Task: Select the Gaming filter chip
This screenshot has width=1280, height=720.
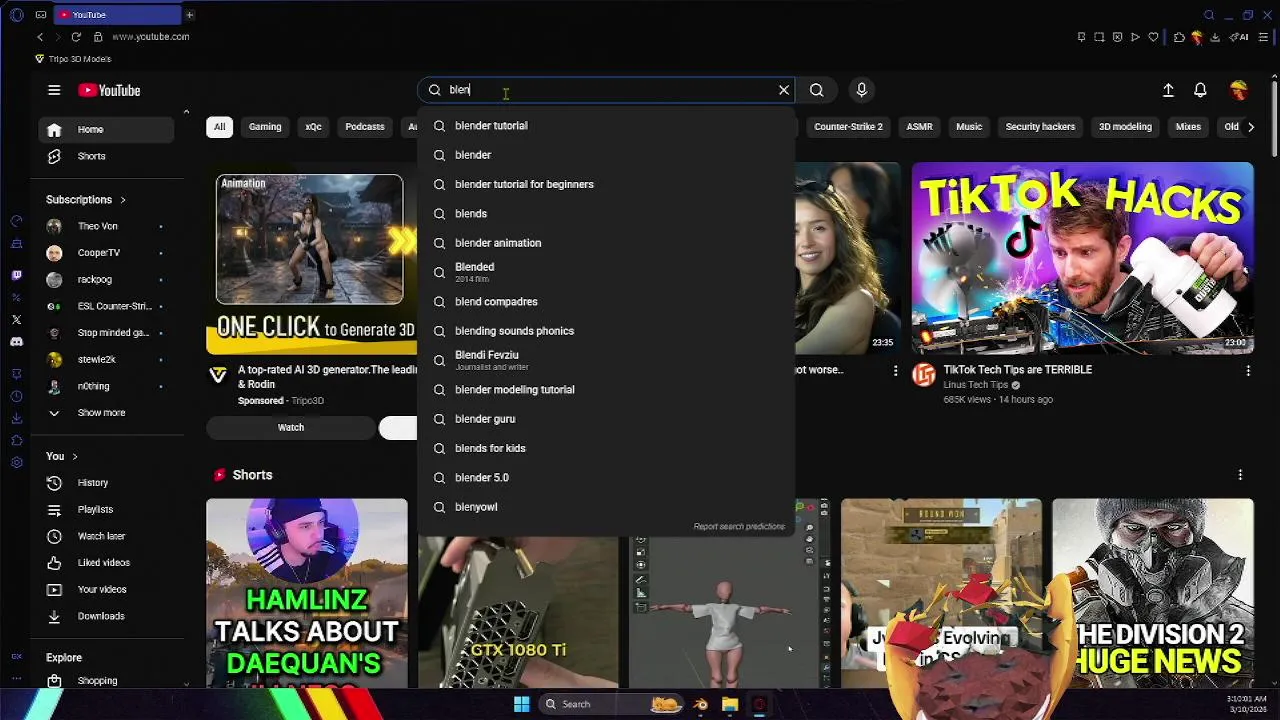Action: pyautogui.click(x=265, y=127)
